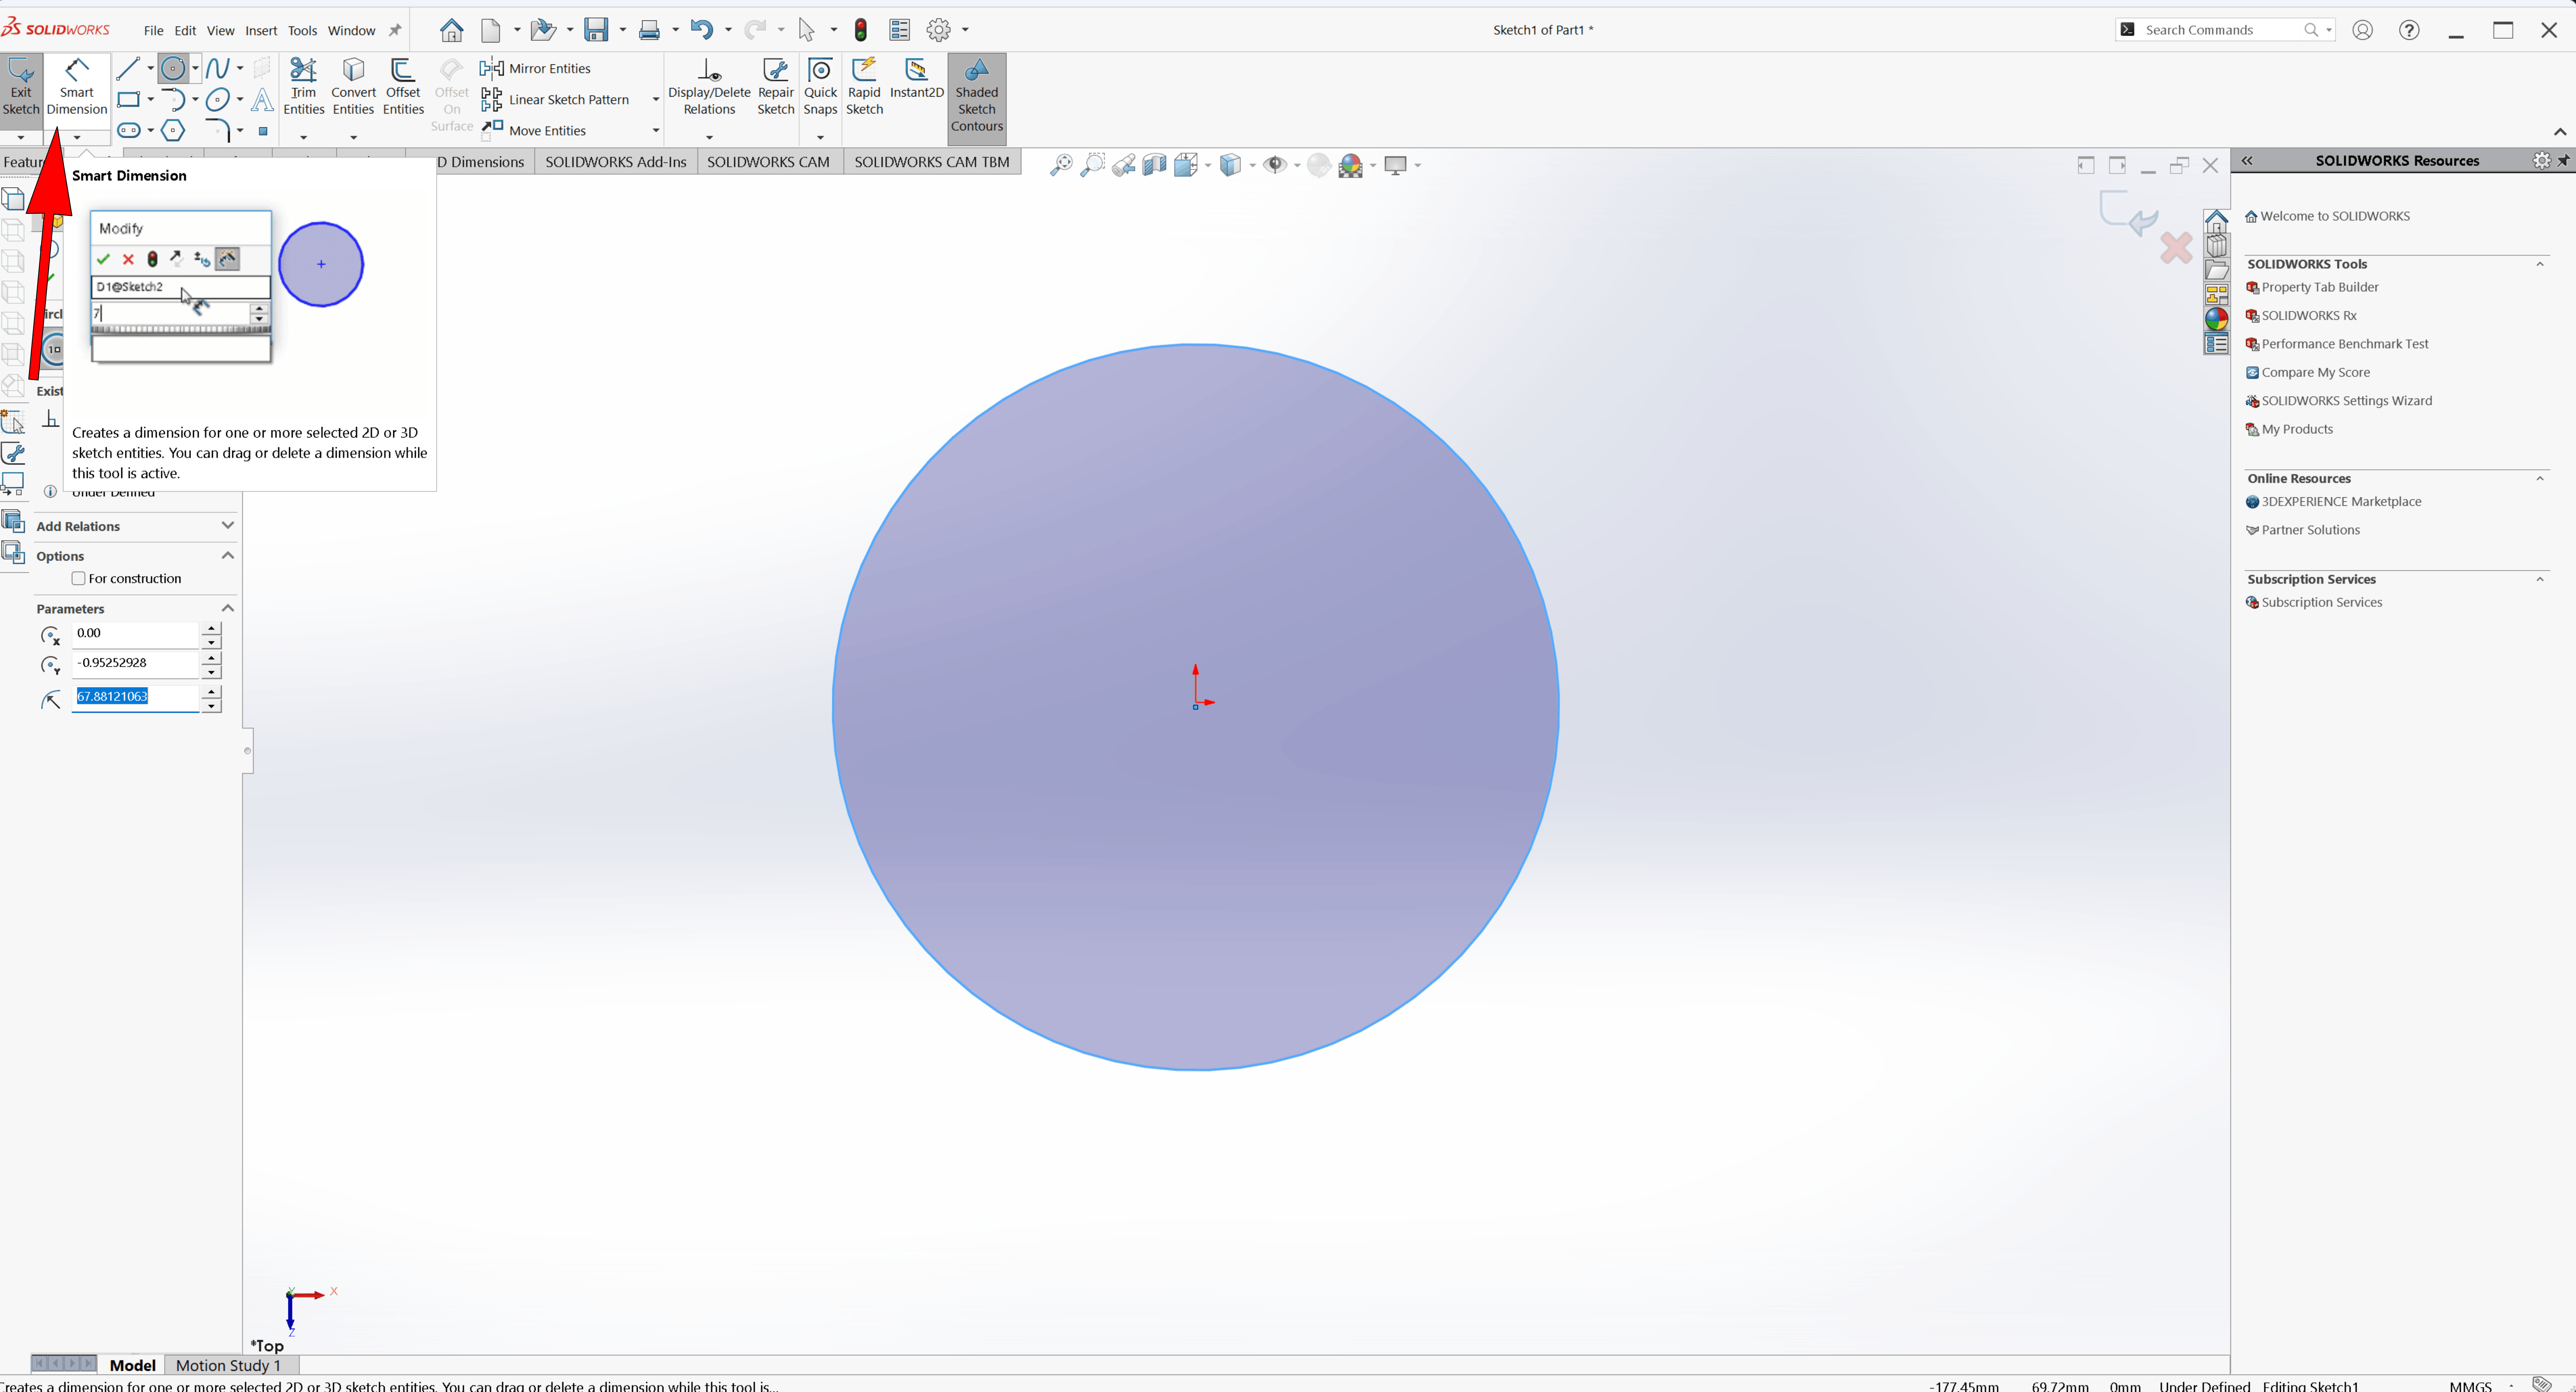
Task: Accept the Modify dialog green checkmark
Action: [x=103, y=260]
